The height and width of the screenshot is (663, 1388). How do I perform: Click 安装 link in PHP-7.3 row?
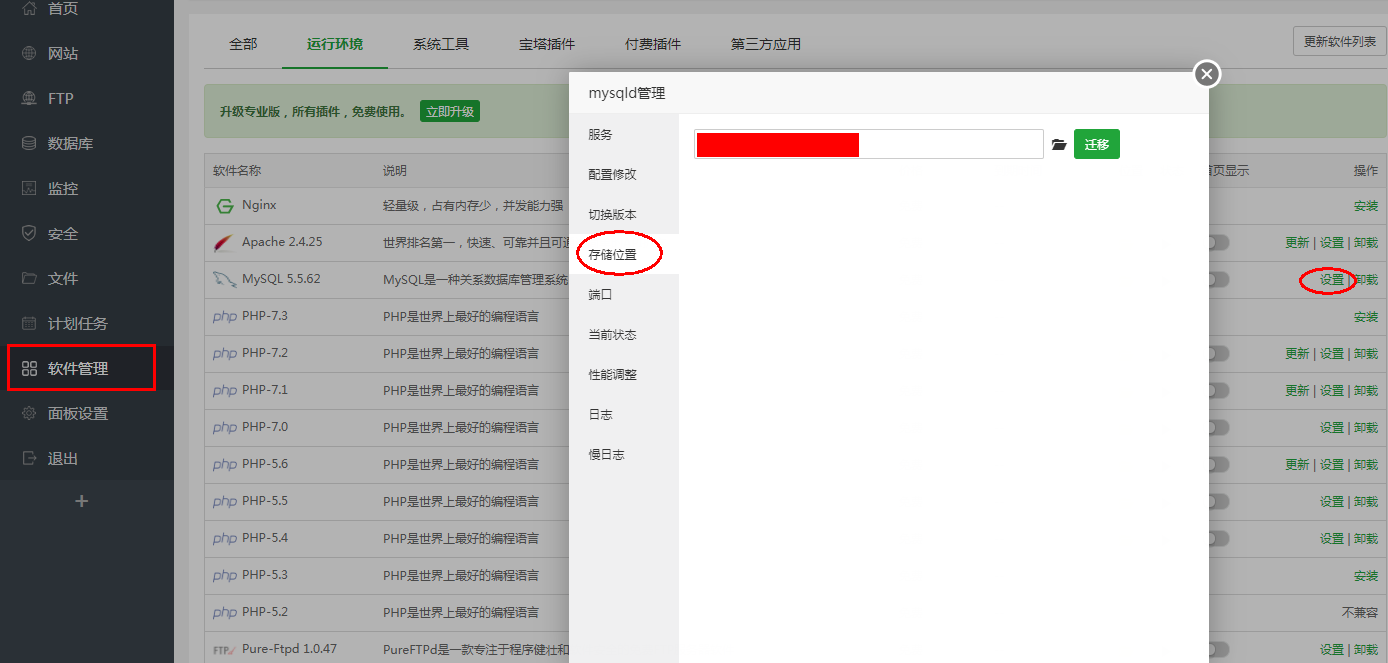point(1366,317)
